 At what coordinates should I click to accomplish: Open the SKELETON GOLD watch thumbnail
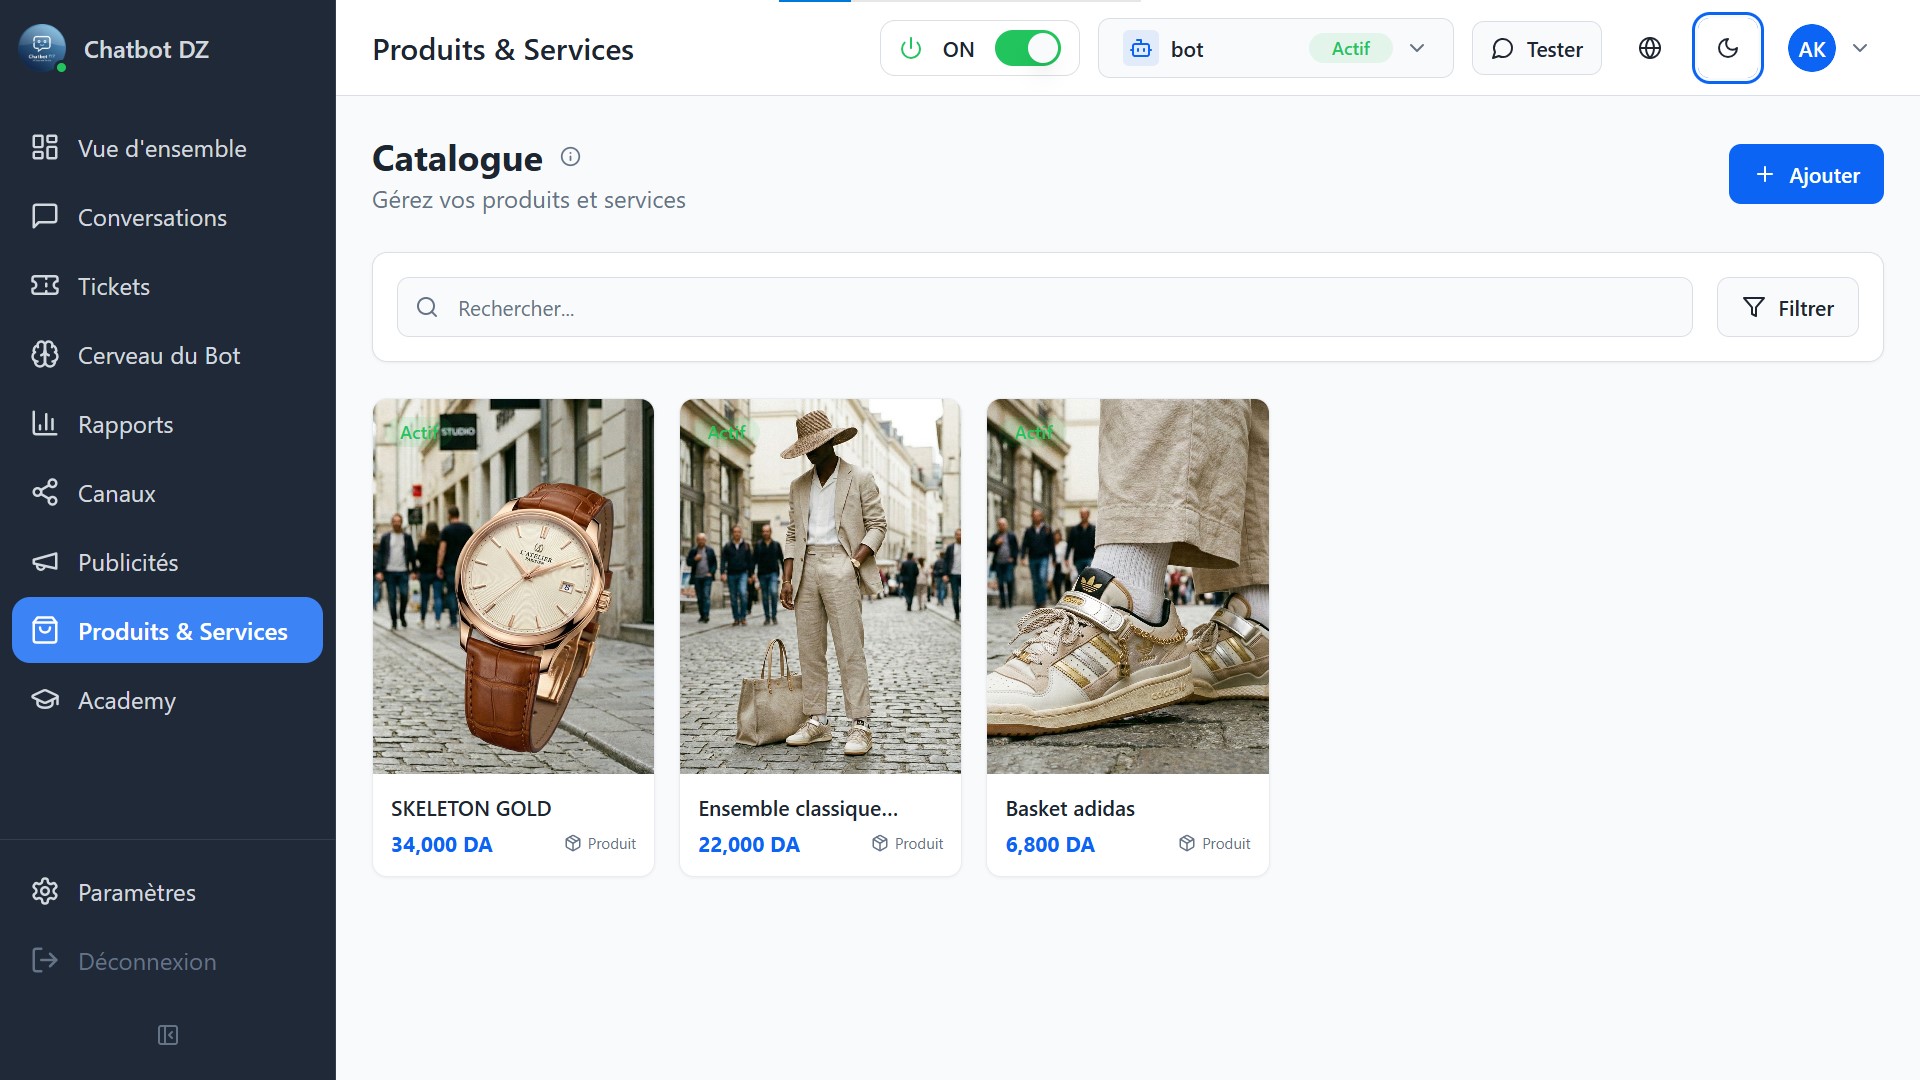pos(513,586)
